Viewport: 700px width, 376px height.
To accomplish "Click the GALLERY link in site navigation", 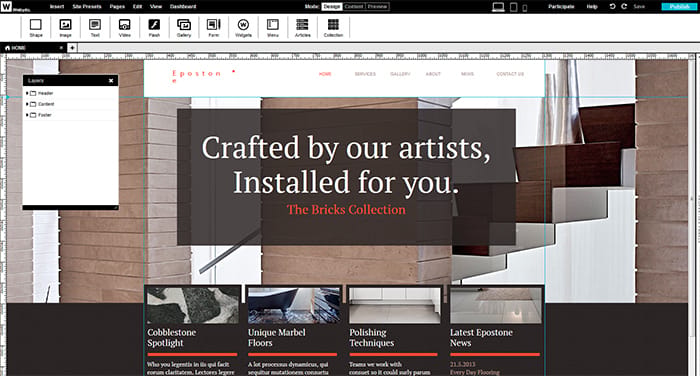I will [x=400, y=74].
